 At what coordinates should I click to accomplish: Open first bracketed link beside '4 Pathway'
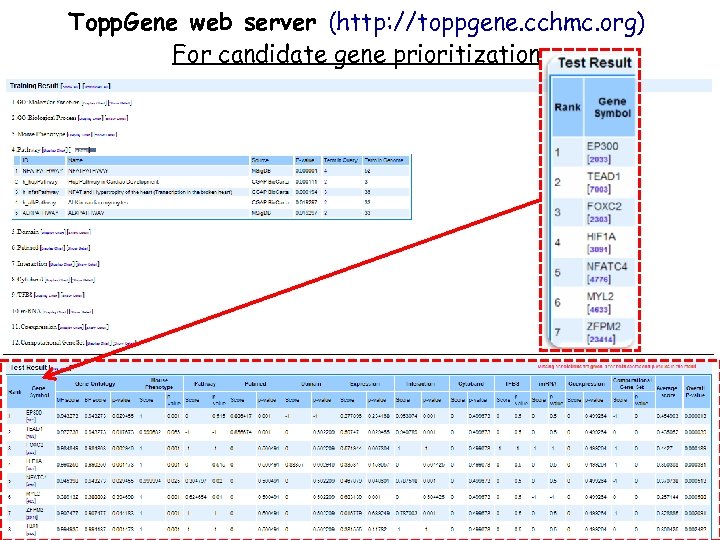coord(55,150)
